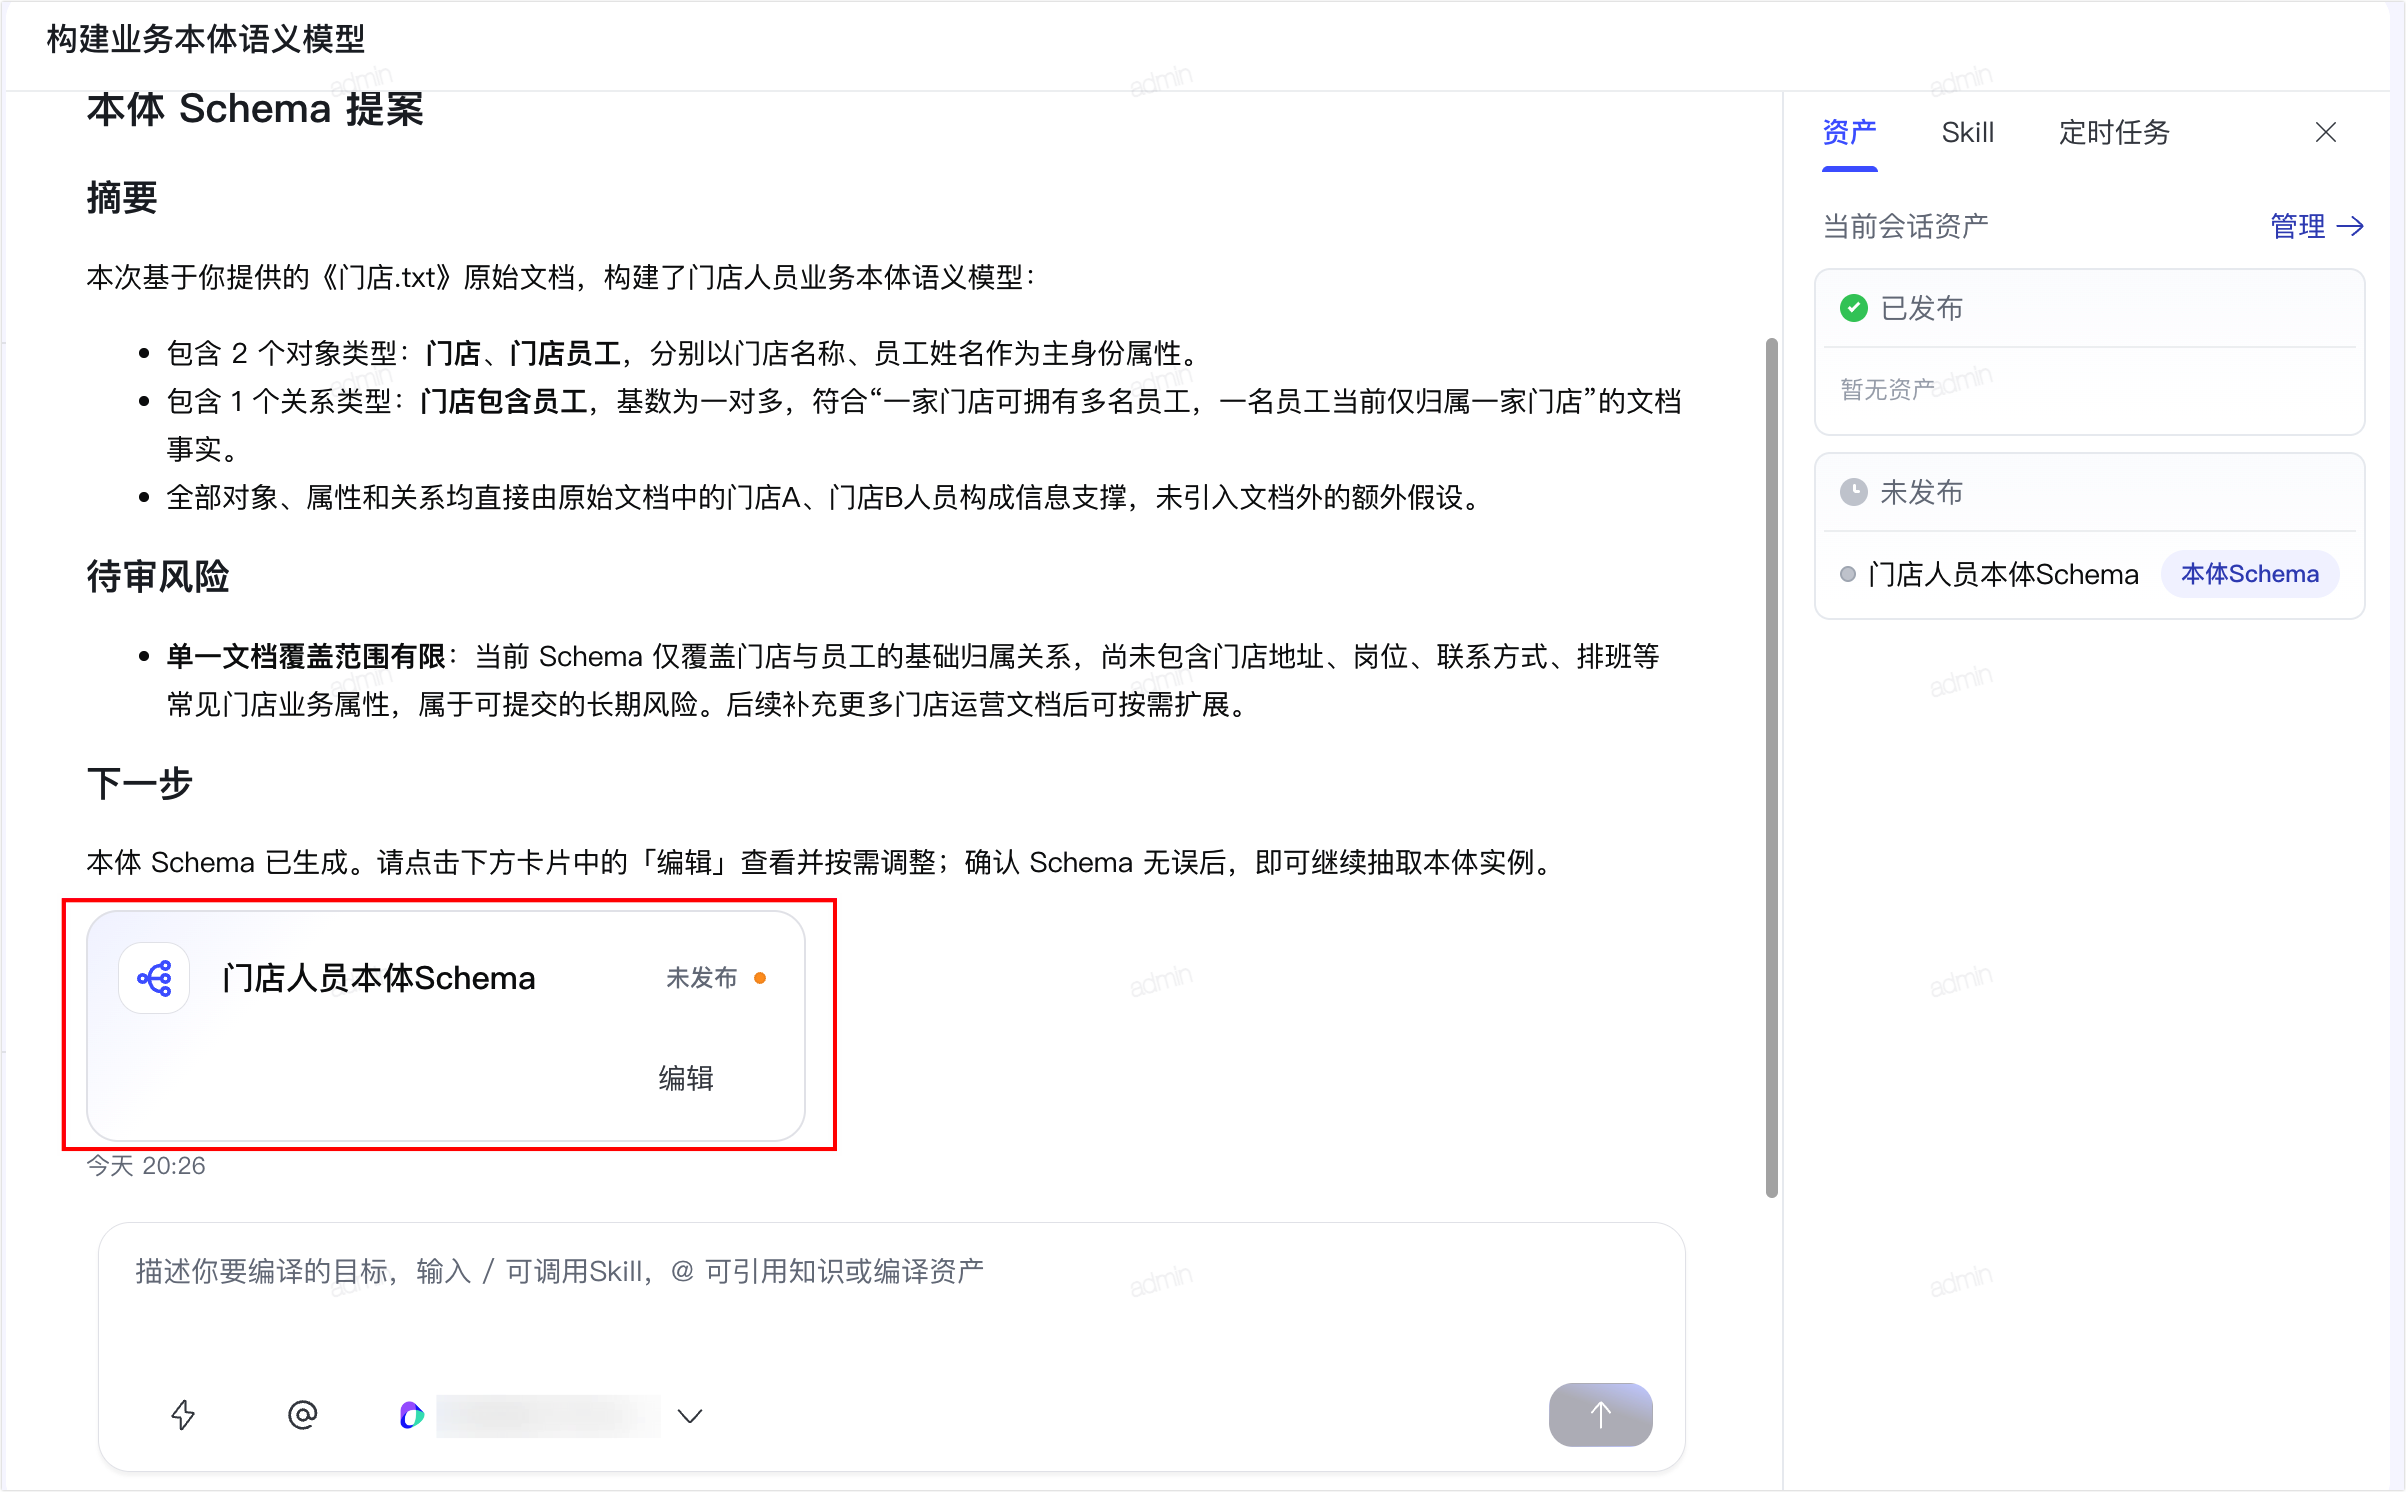The width and height of the screenshot is (2406, 1492).
Task: Open the 定时任务 tab
Action: coord(2114,133)
